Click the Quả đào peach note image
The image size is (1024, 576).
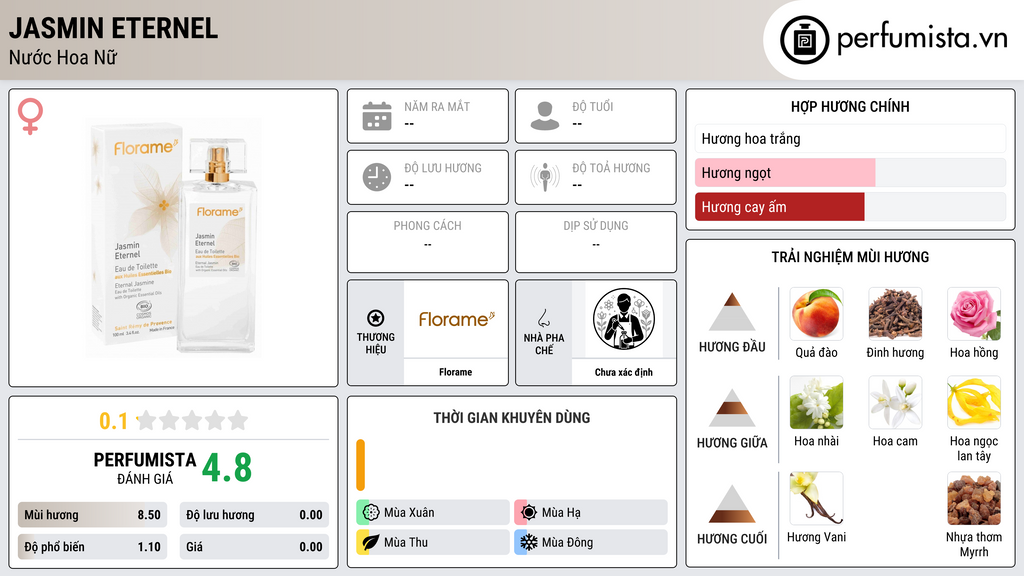point(816,313)
